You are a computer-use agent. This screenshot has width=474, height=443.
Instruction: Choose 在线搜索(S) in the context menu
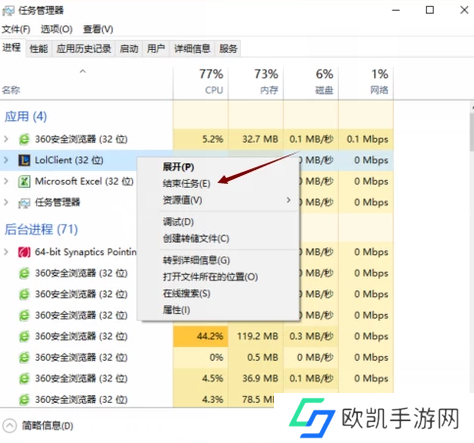pos(218,293)
